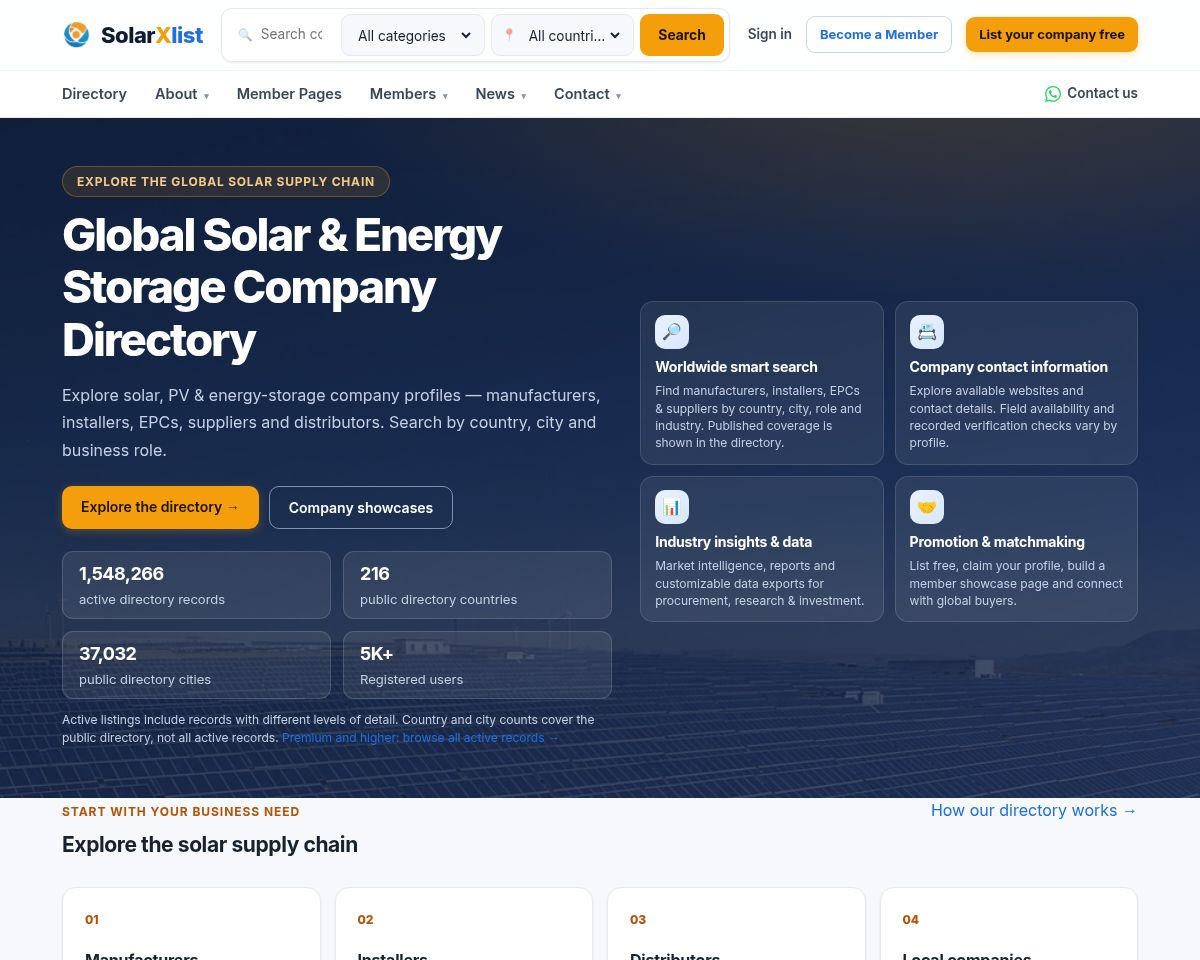
Task: Click Start With Your Business Need label
Action: [x=181, y=812]
